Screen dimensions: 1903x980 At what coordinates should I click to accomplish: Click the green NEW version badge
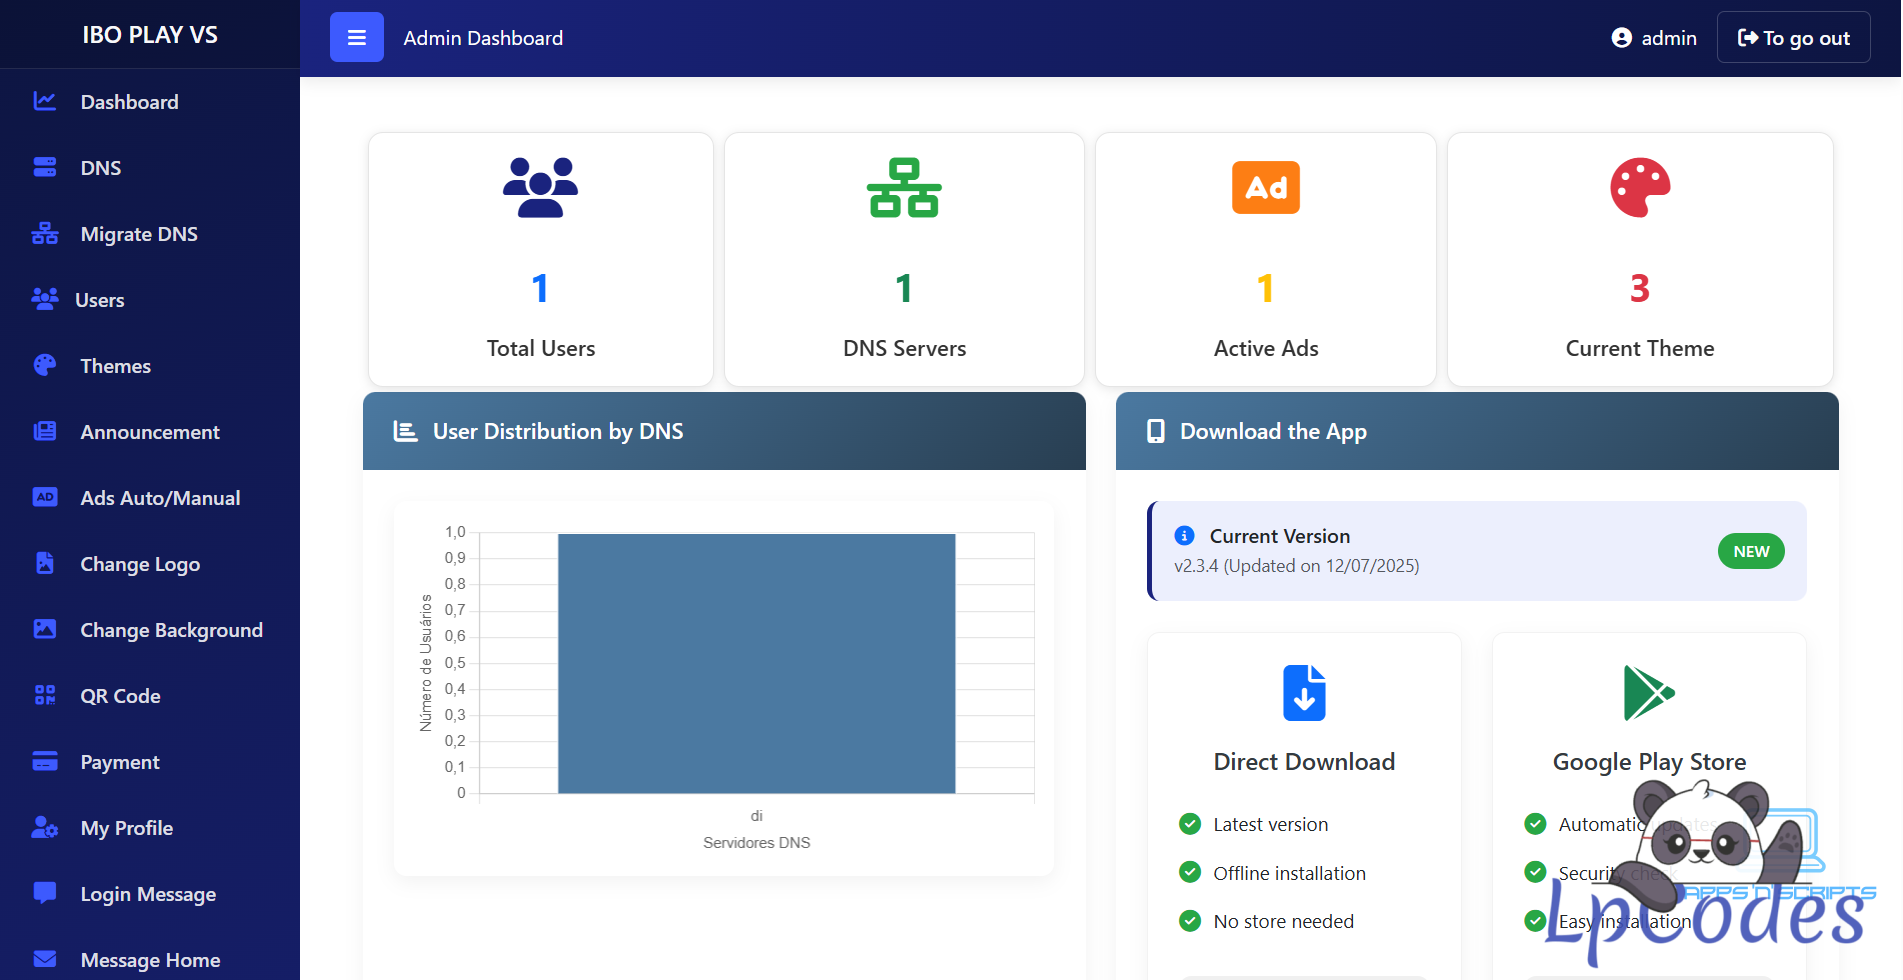click(1750, 551)
